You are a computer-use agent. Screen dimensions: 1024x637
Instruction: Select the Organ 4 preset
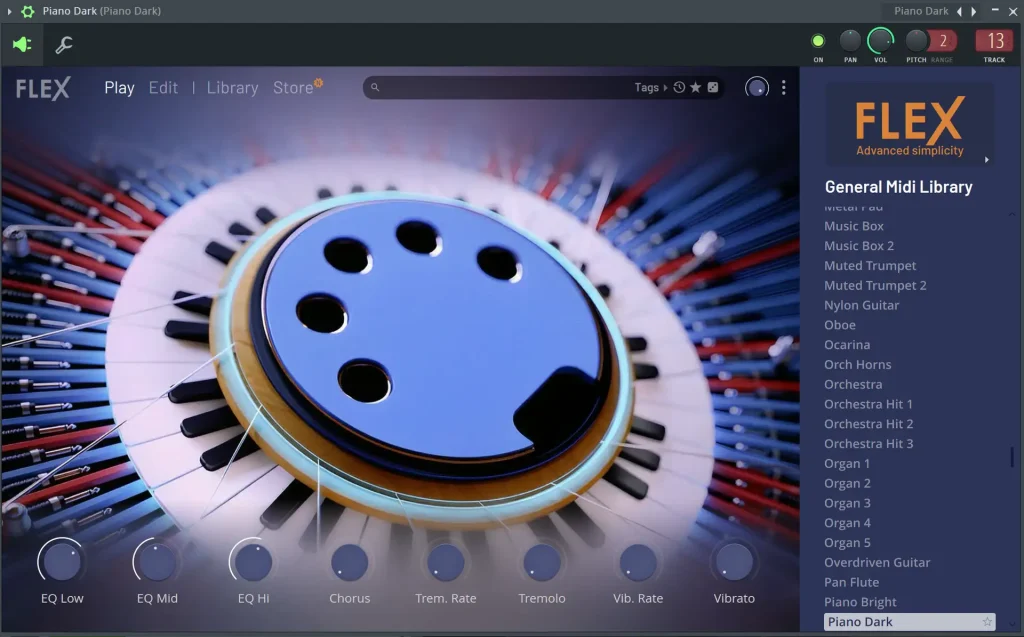coord(847,523)
